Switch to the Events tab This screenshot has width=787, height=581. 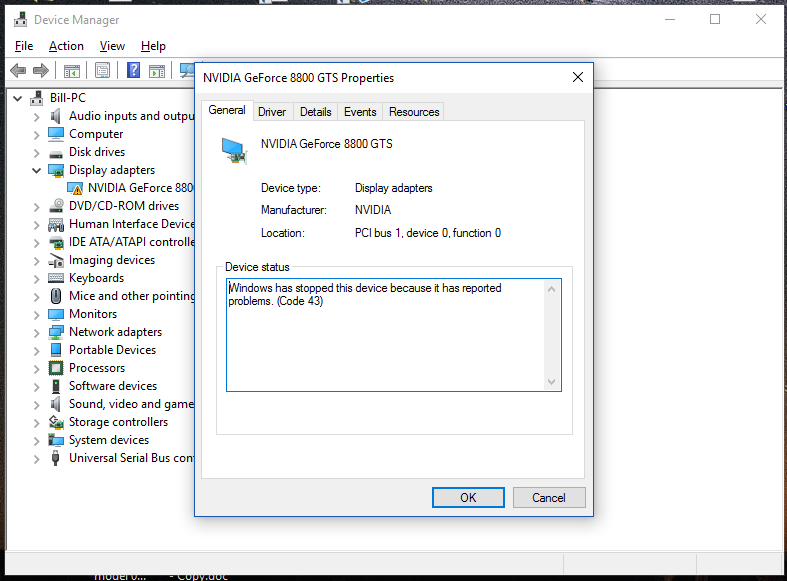(360, 111)
